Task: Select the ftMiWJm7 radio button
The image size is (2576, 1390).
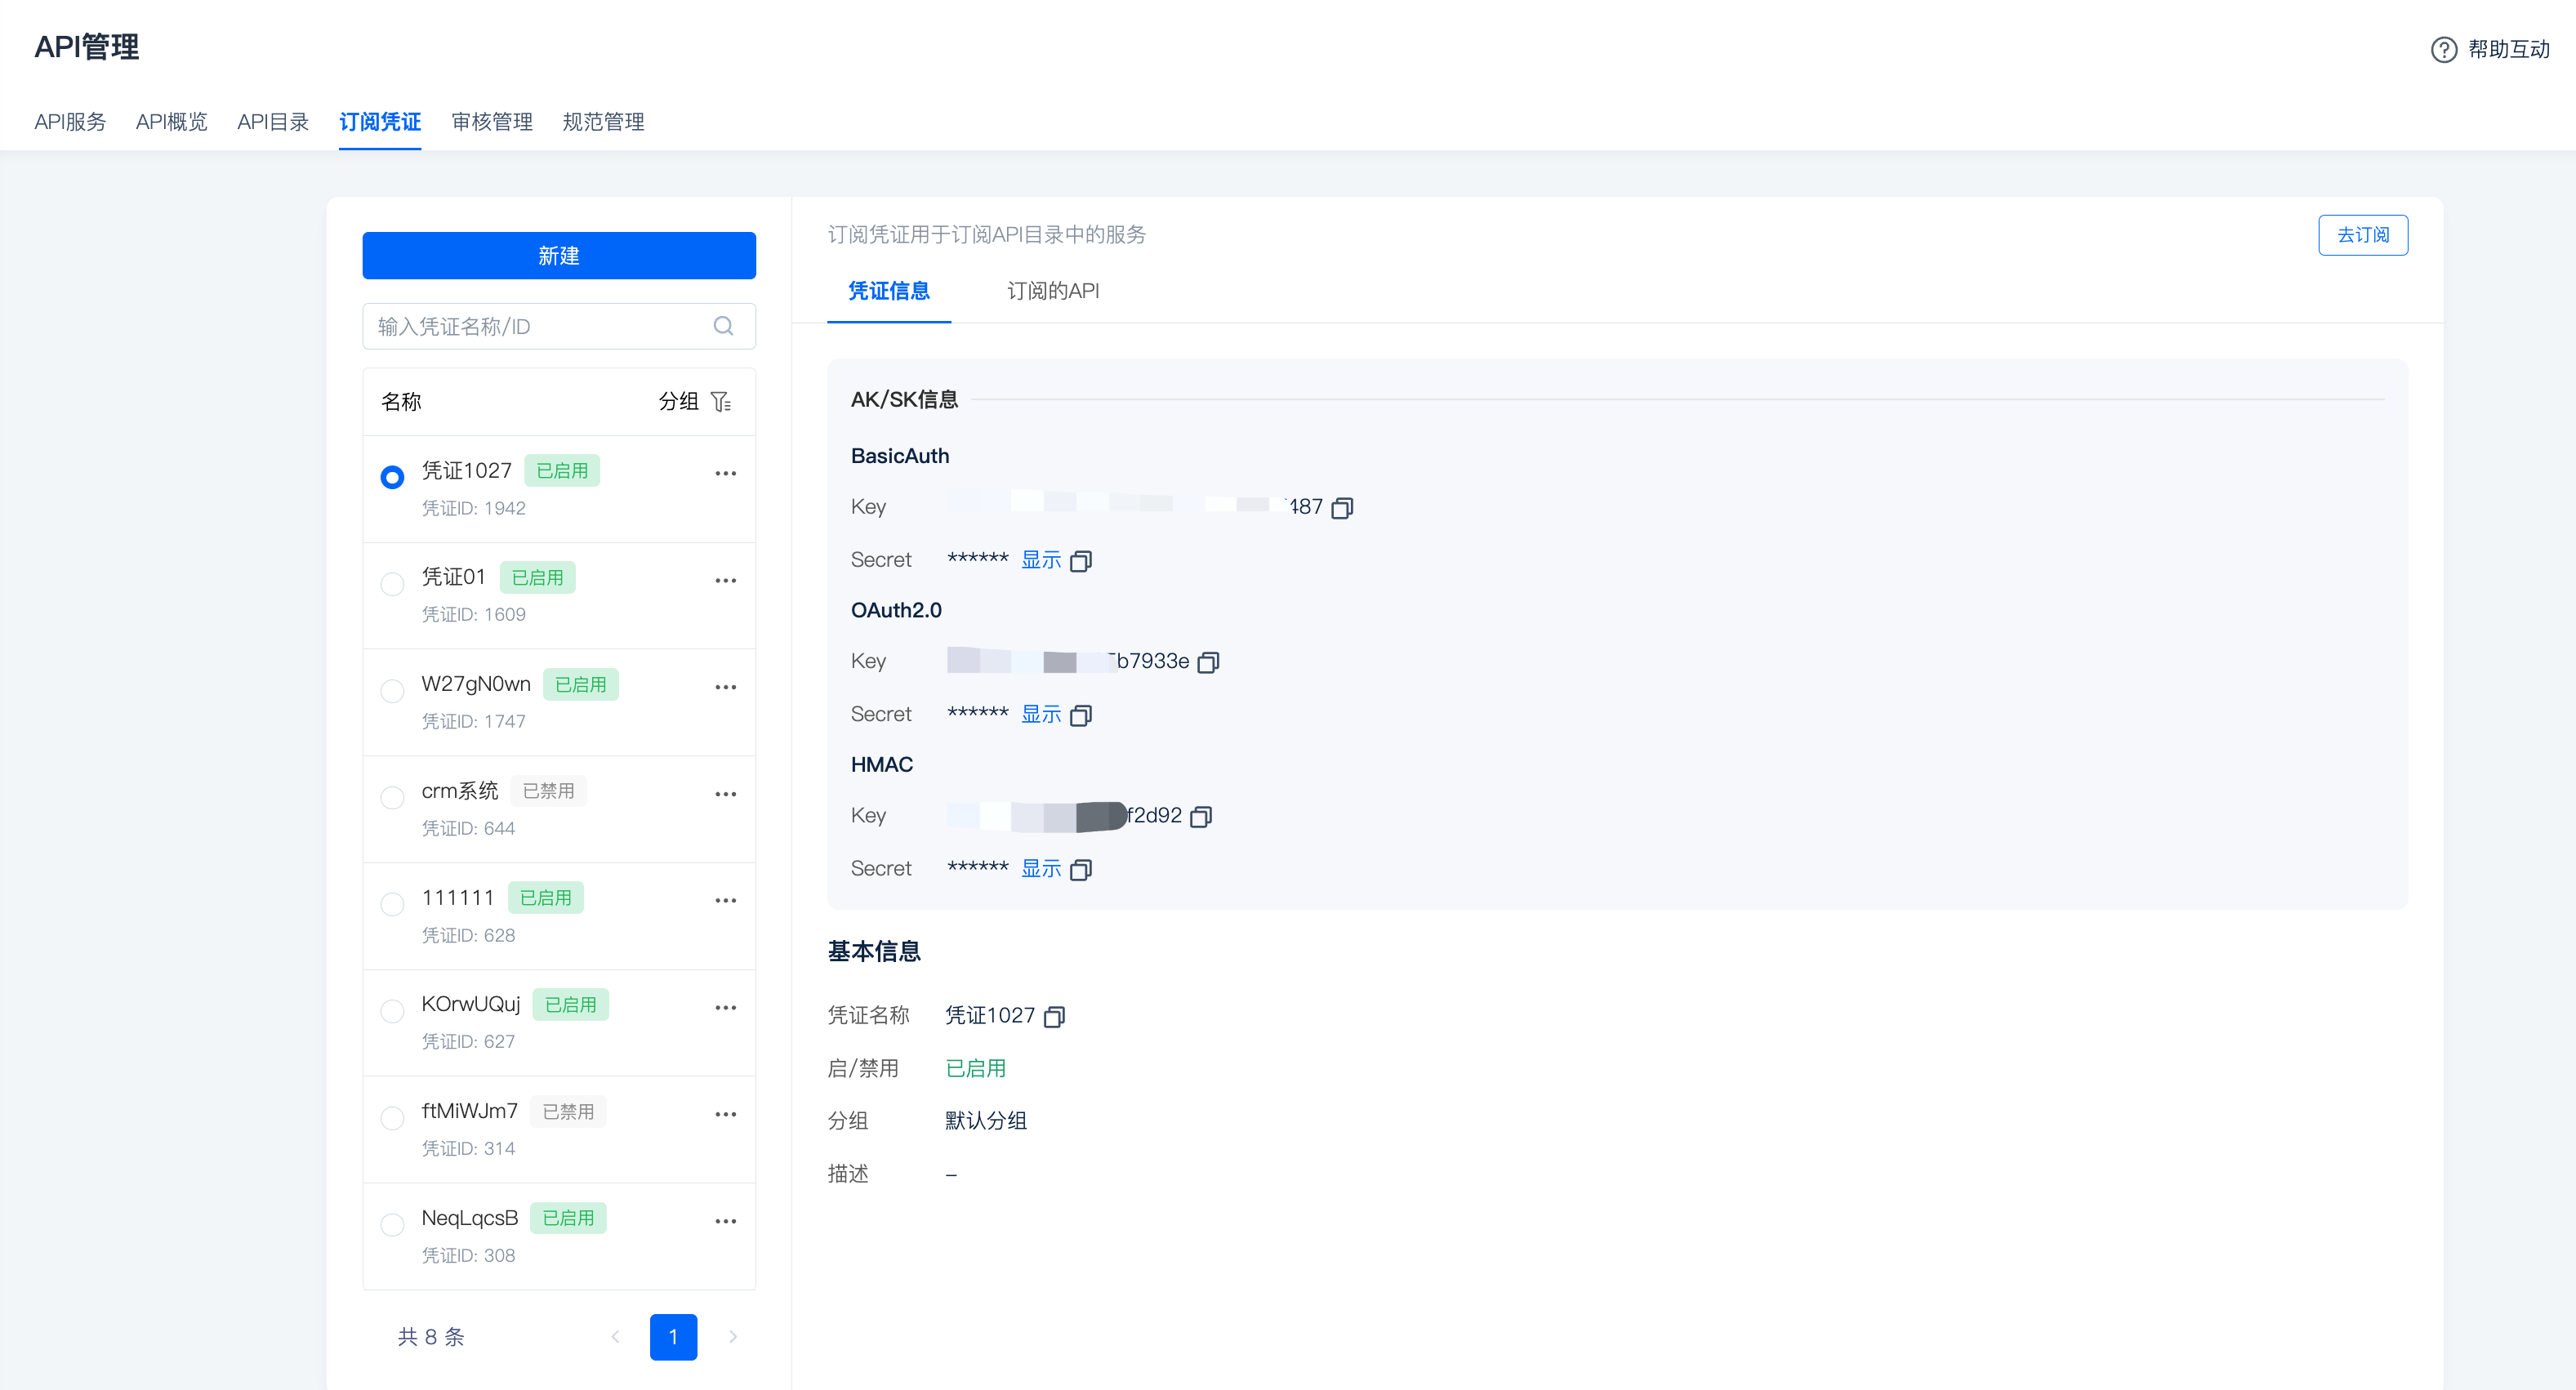Action: 392,1117
